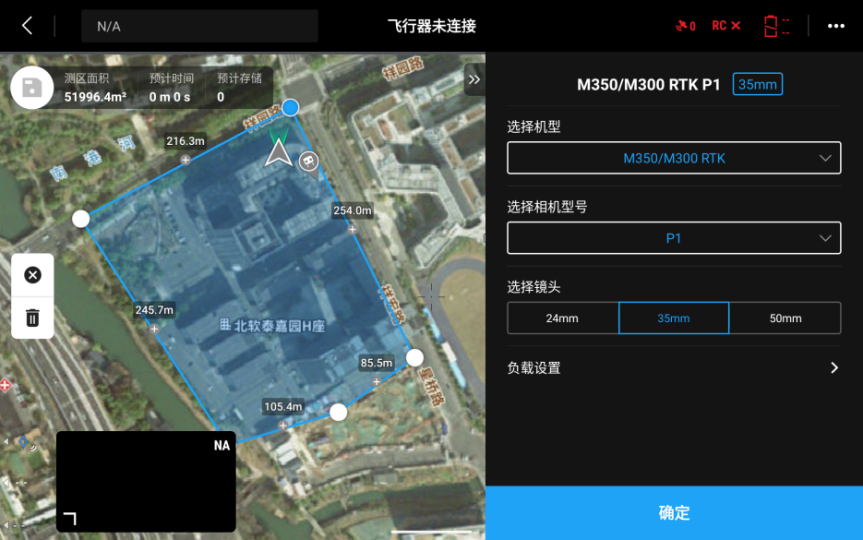Tap the N/A mission name field
The height and width of the screenshot is (540, 863).
[x=199, y=26]
